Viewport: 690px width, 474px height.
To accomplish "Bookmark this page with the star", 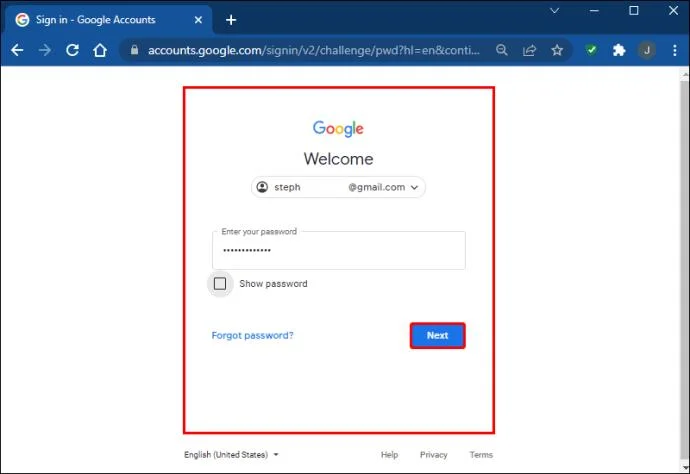I will pos(557,50).
